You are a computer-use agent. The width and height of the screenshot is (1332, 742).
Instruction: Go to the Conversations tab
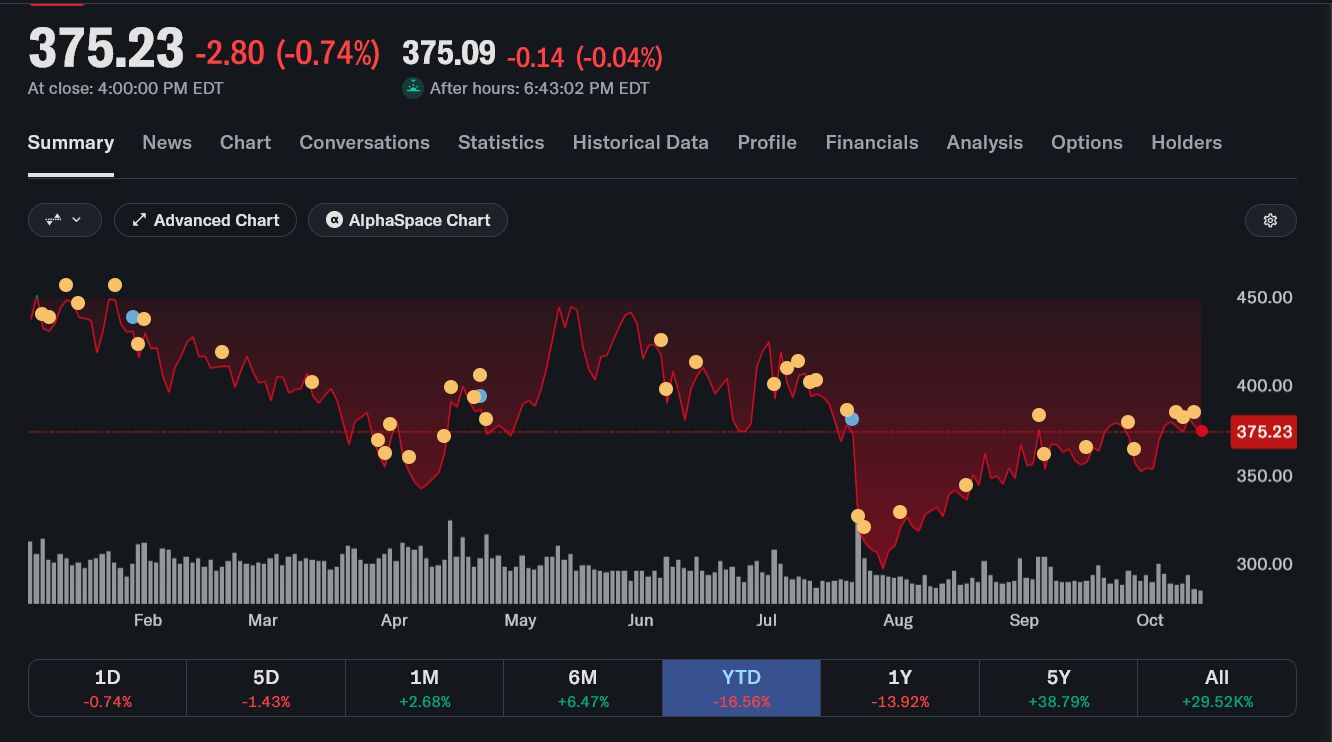[x=364, y=142]
